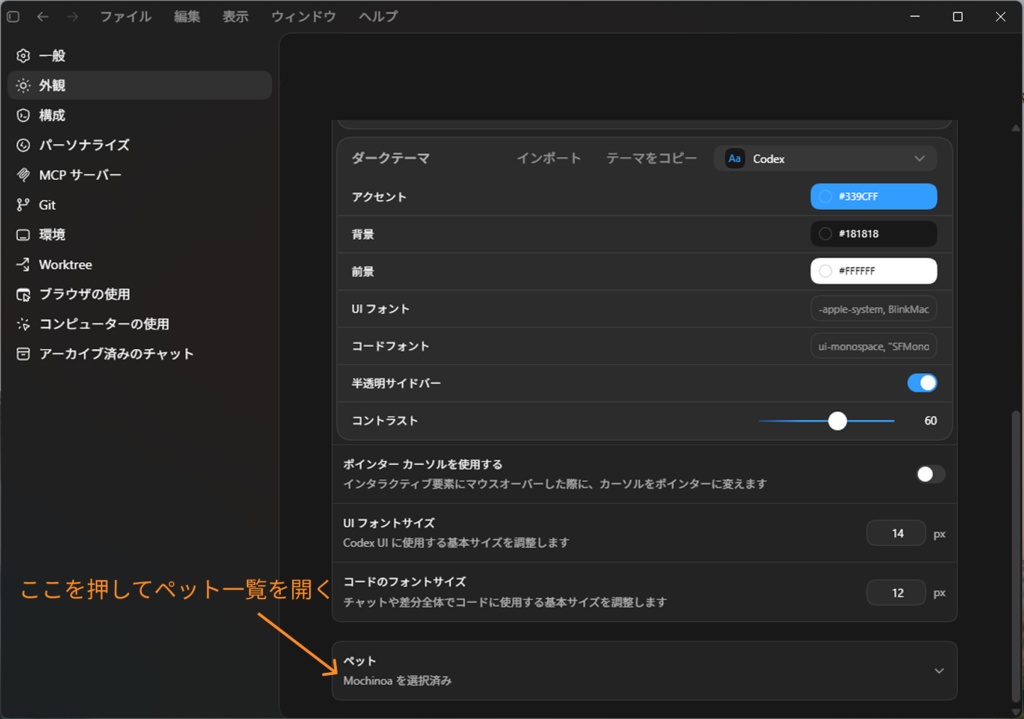
Task: Click アクセント color swatch #339CFF
Action: tap(874, 197)
